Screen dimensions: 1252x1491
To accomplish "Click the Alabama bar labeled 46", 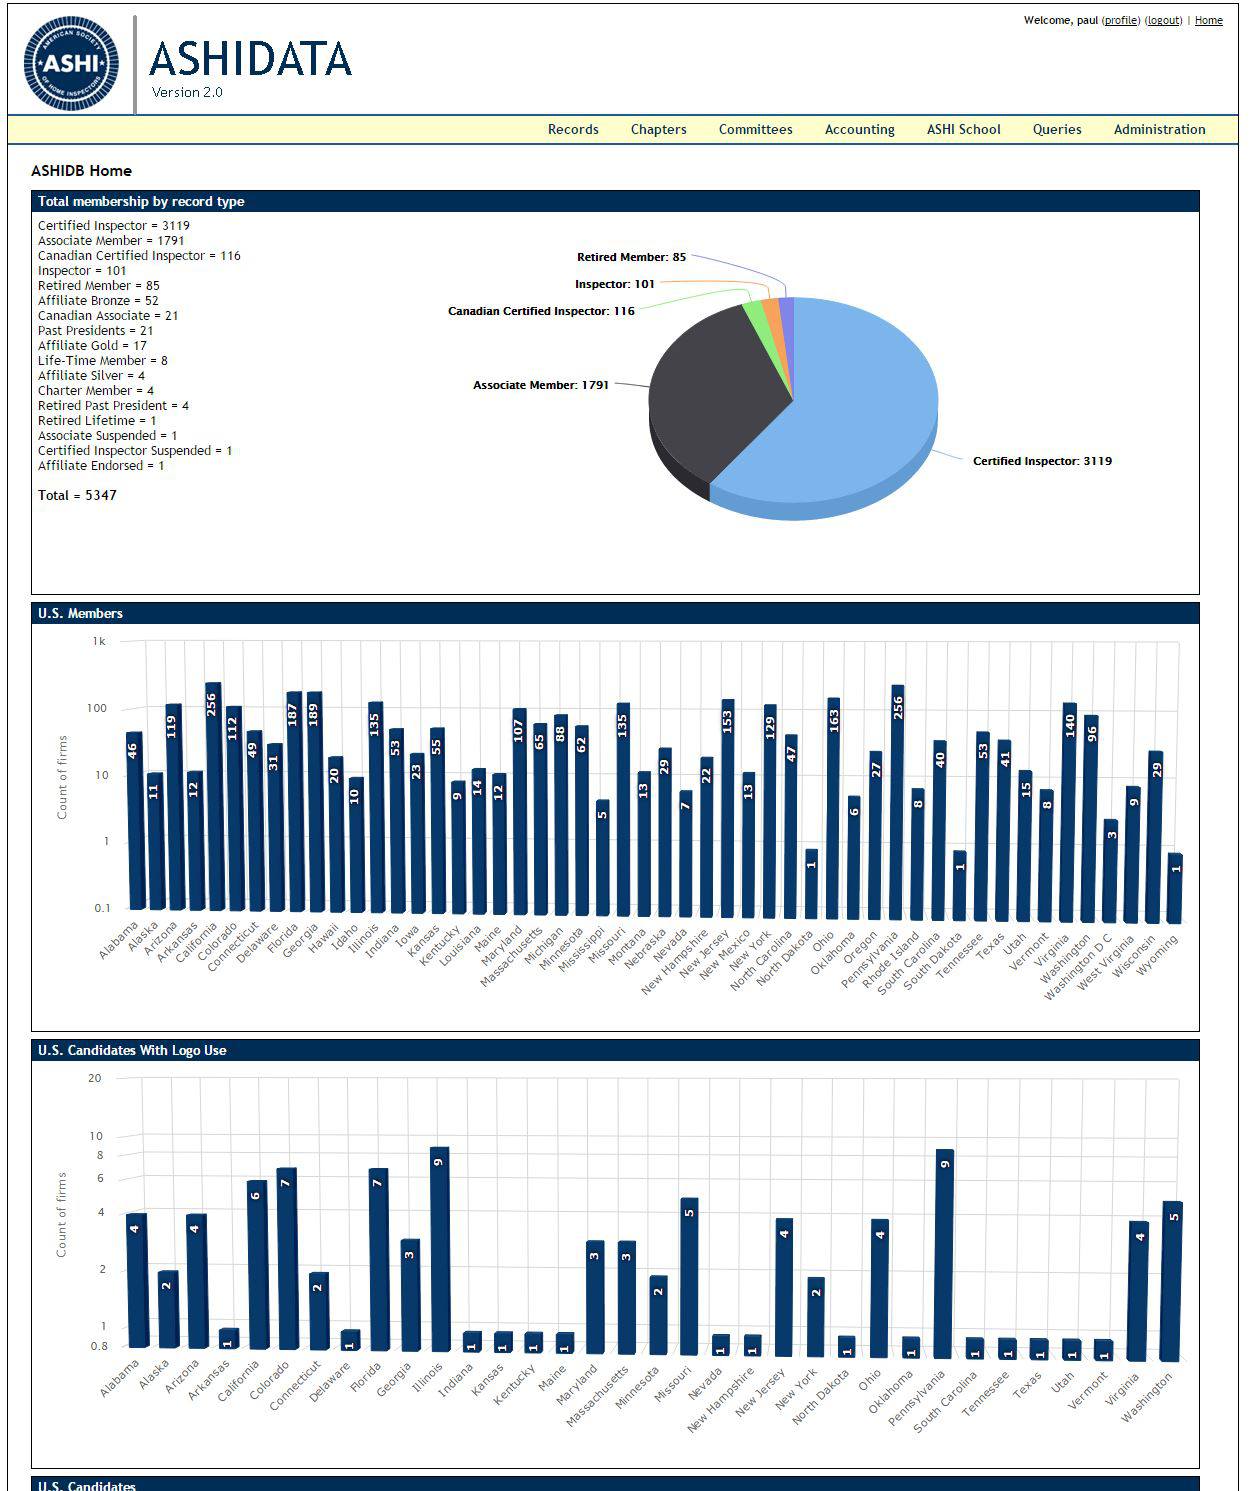I will pos(134,821).
